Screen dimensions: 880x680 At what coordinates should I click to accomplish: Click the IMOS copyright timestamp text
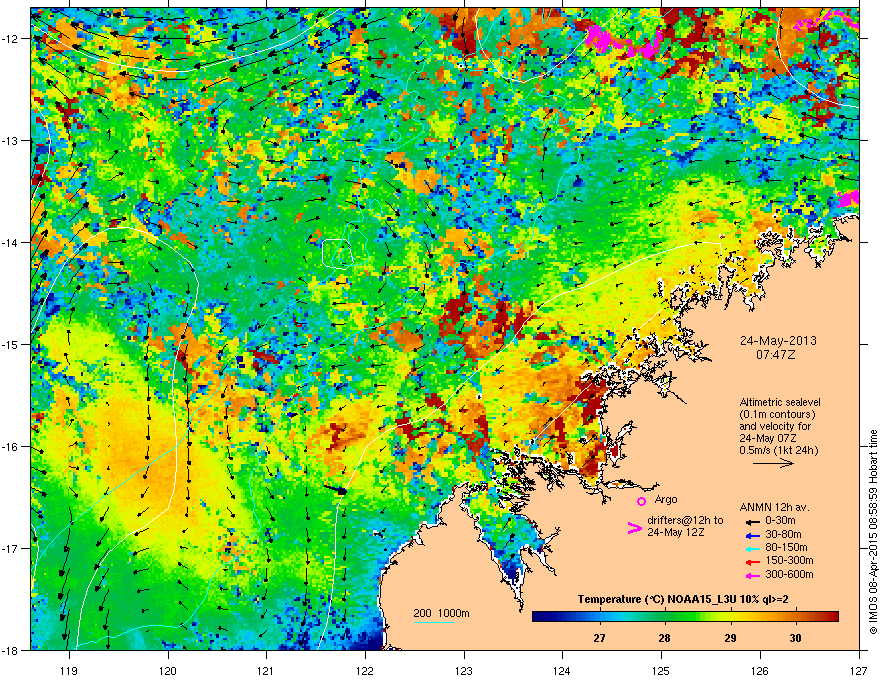point(873,532)
